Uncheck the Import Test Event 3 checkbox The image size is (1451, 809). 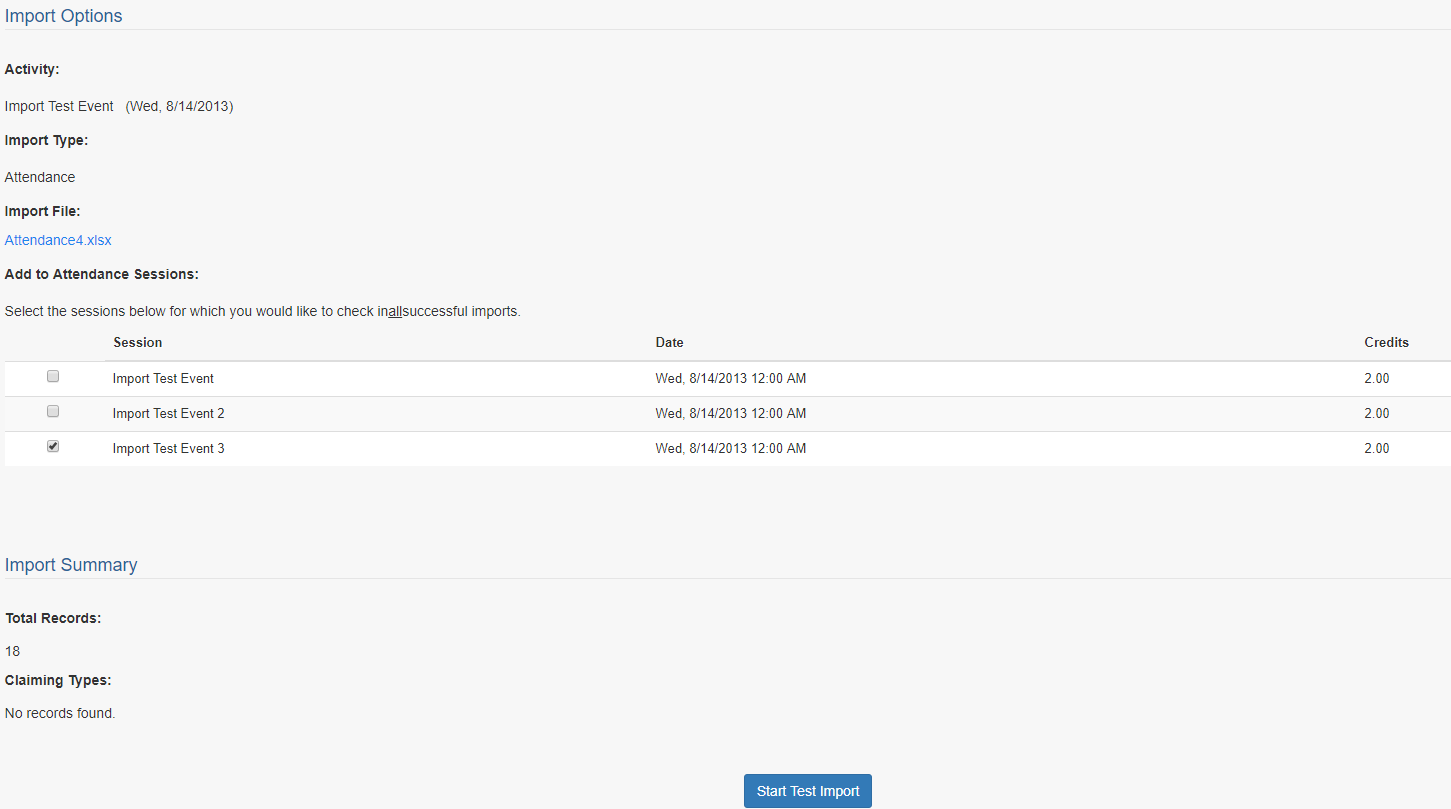pos(53,447)
